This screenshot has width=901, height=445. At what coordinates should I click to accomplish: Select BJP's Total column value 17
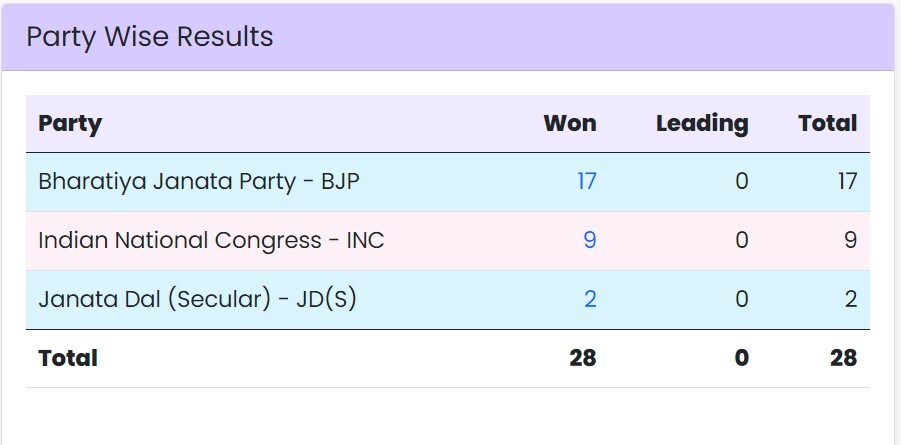tap(847, 182)
